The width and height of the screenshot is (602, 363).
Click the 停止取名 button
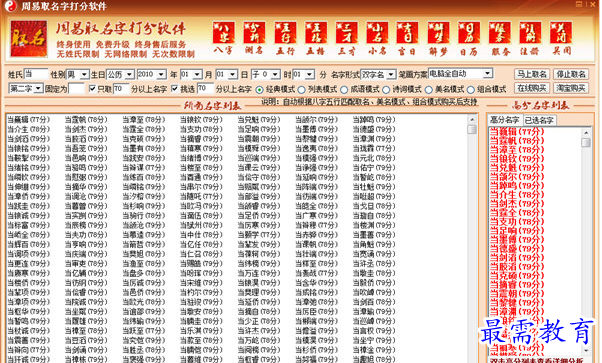[571, 74]
